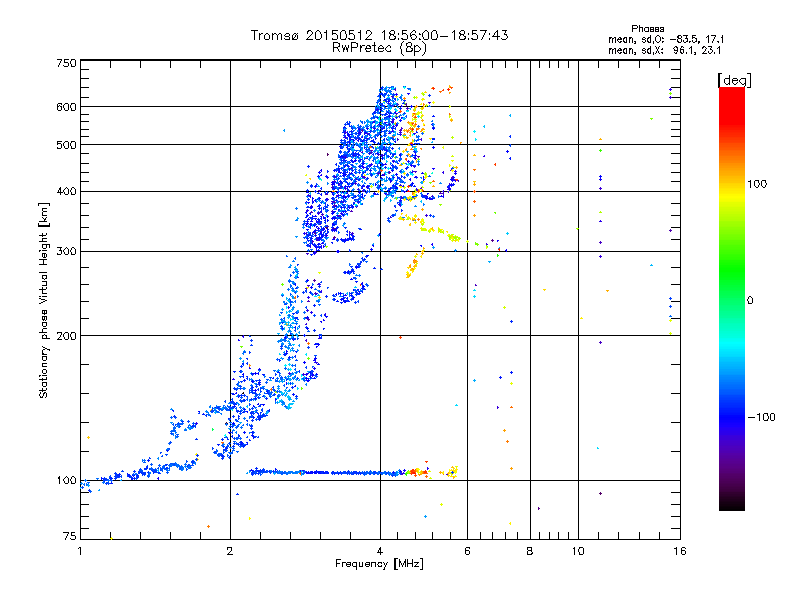800x600 pixels.
Task: Click the orange streak of points below 300 km
Action: [415, 263]
